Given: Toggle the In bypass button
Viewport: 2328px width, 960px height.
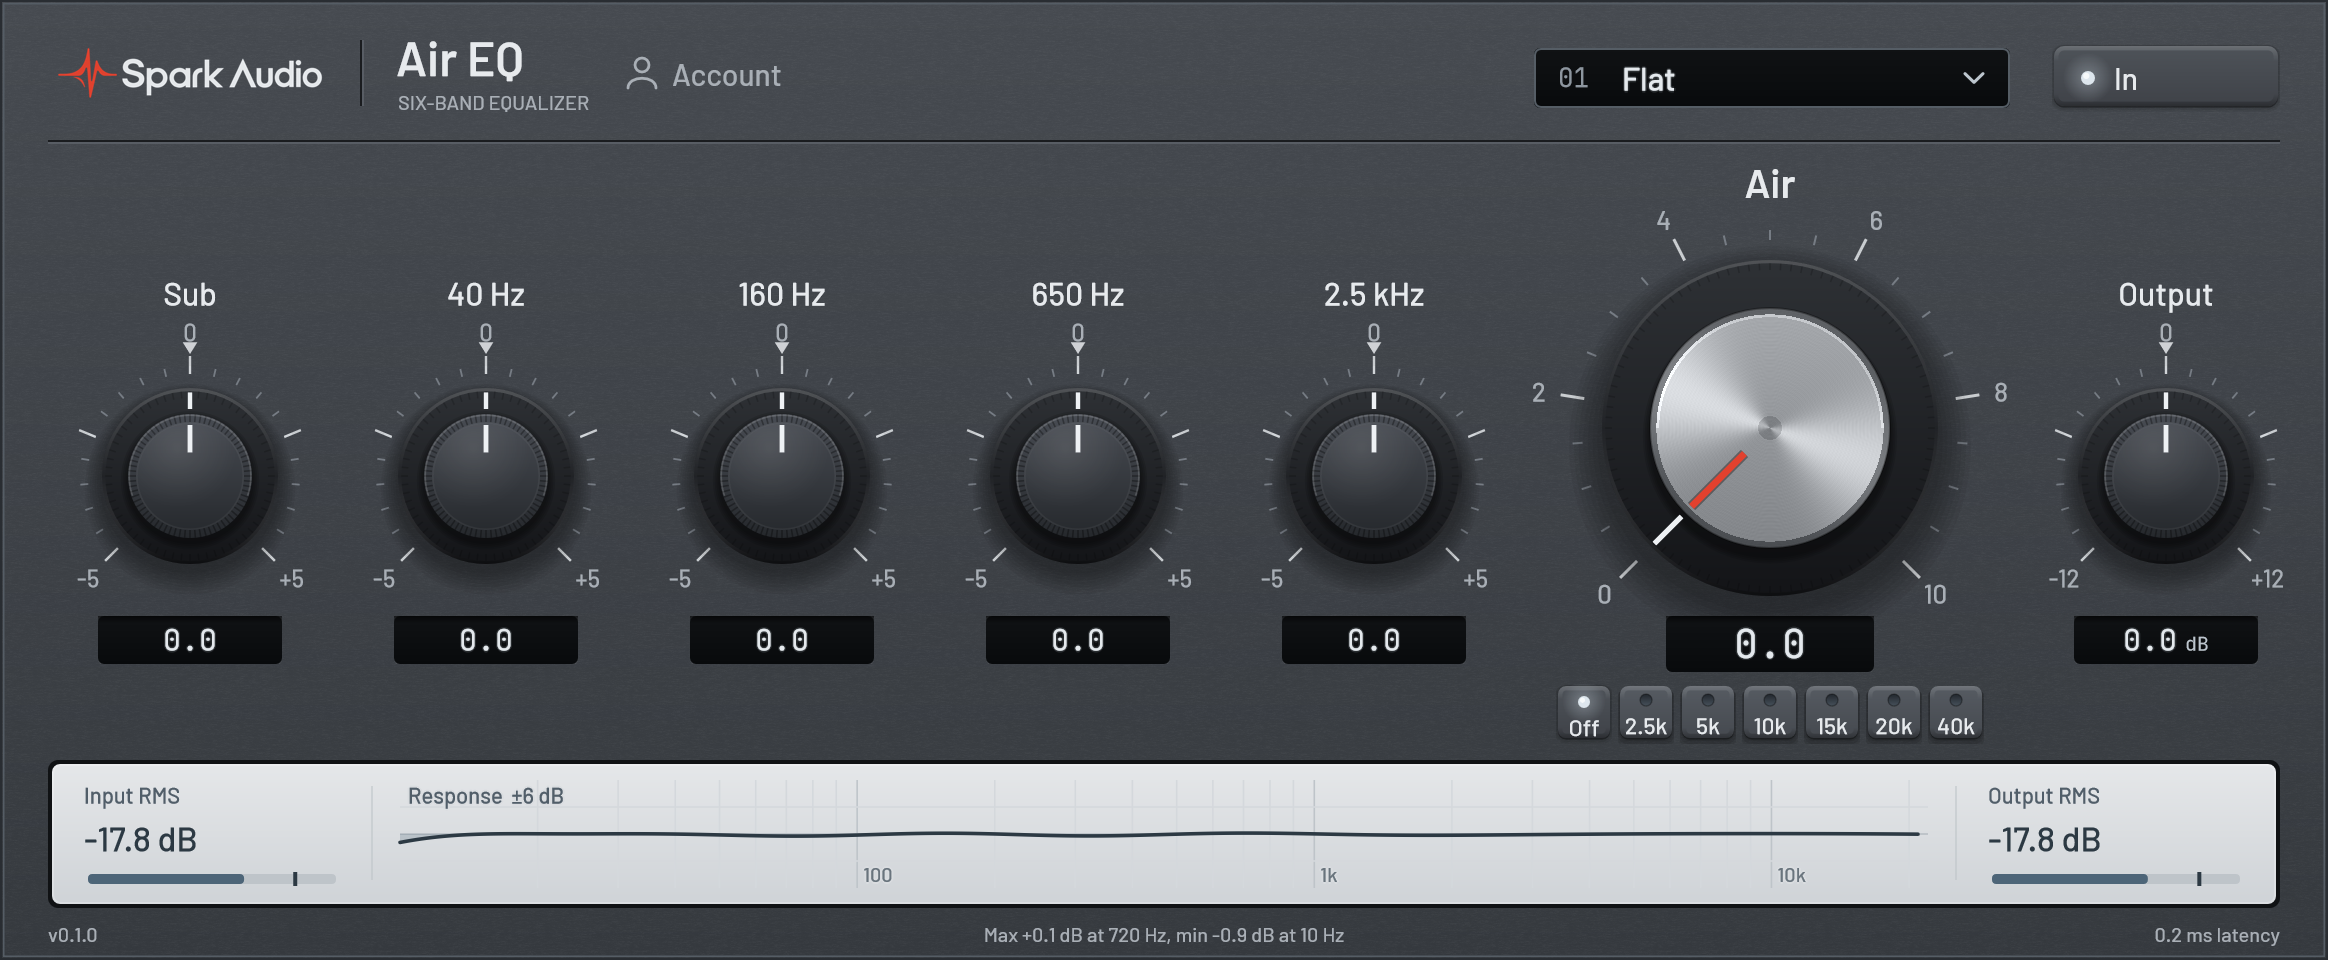Looking at the screenshot, I should pos(2165,78).
